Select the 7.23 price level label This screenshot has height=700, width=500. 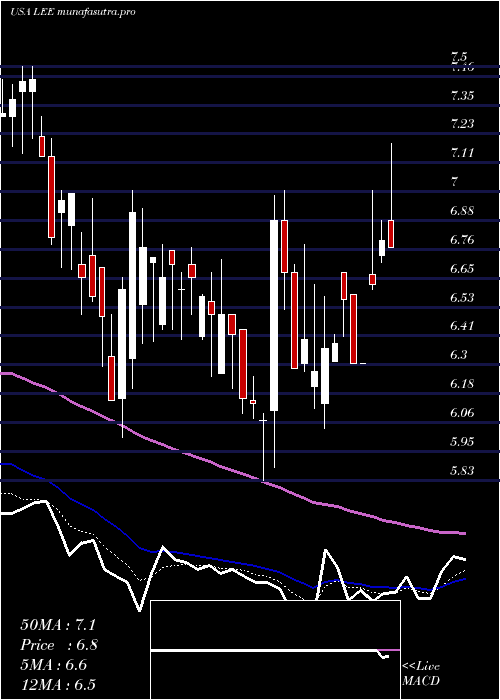pos(462,124)
